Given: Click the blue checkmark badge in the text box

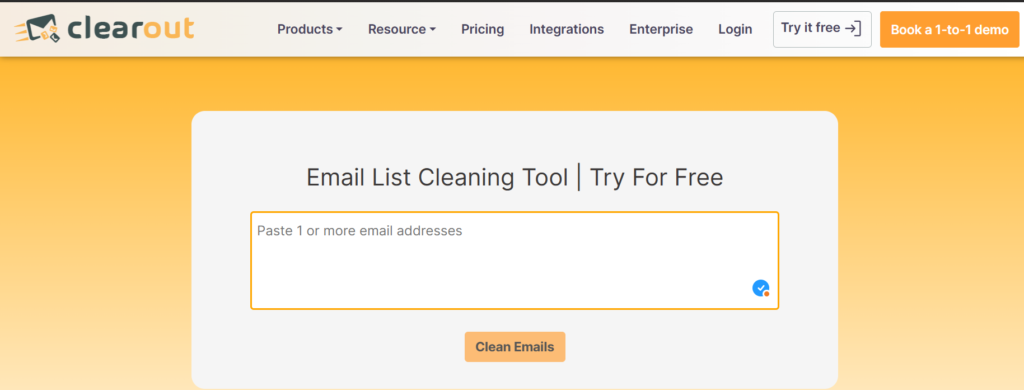Looking at the screenshot, I should (x=760, y=288).
